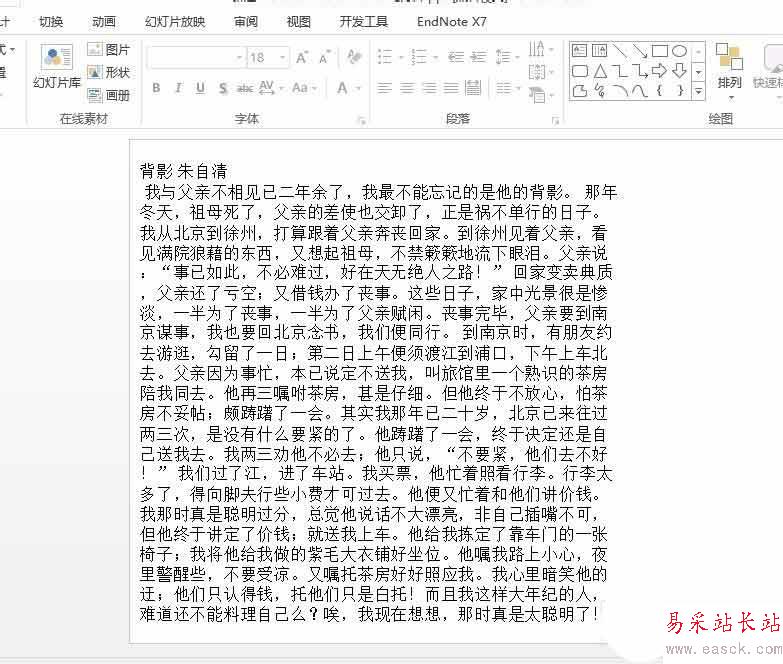Screen dimensions: 783x664
Task: Click the Decrease Font Size icon
Action: point(324,57)
